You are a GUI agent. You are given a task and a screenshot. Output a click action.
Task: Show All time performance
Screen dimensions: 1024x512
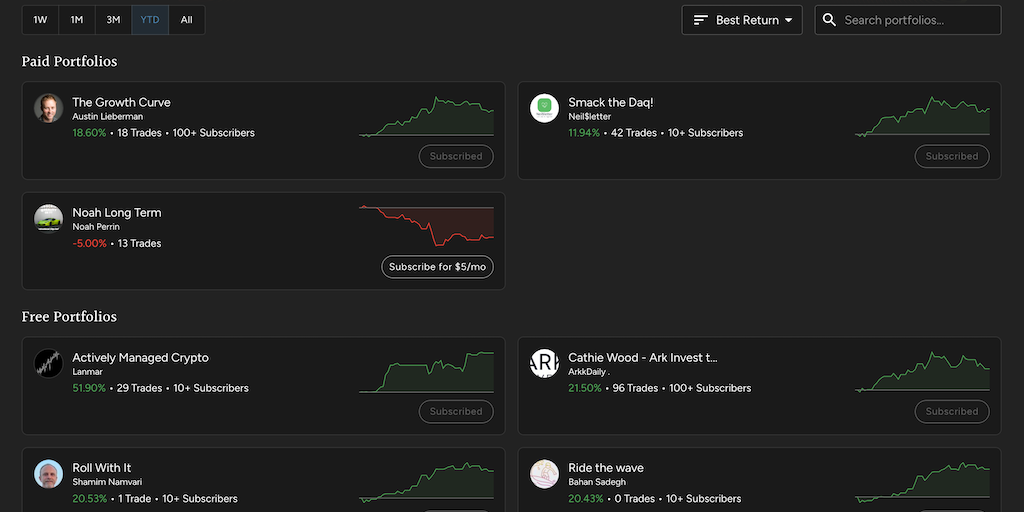pyautogui.click(x=187, y=20)
